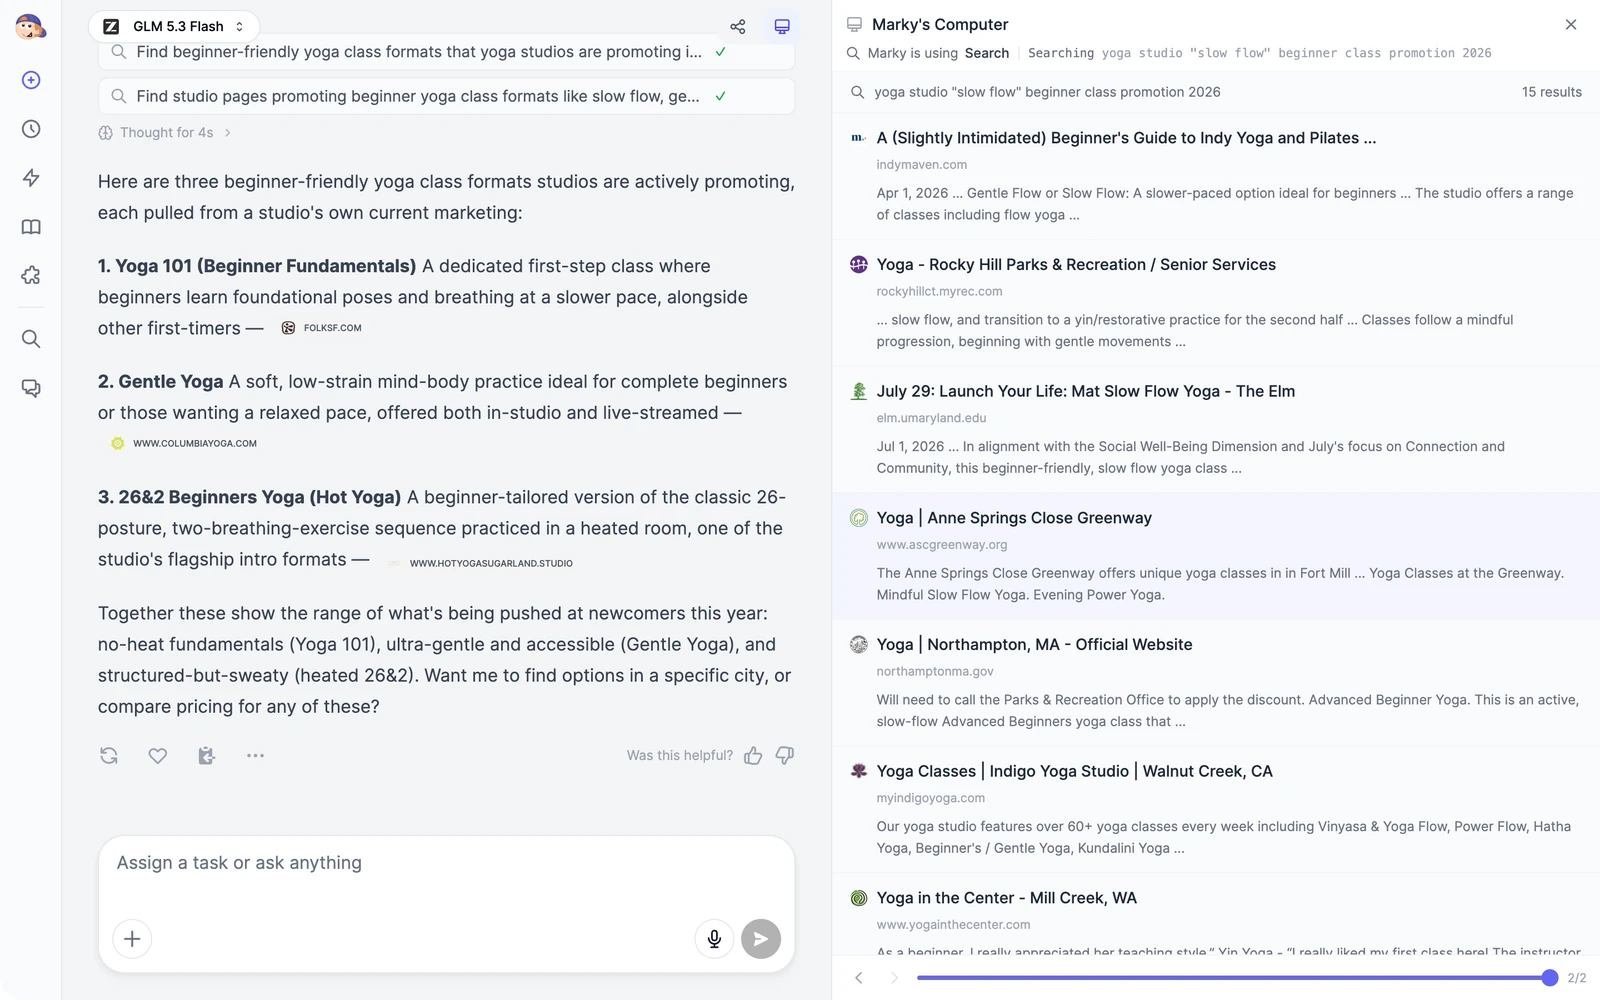
Task: Click the '15 results' count label
Action: [x=1552, y=92]
